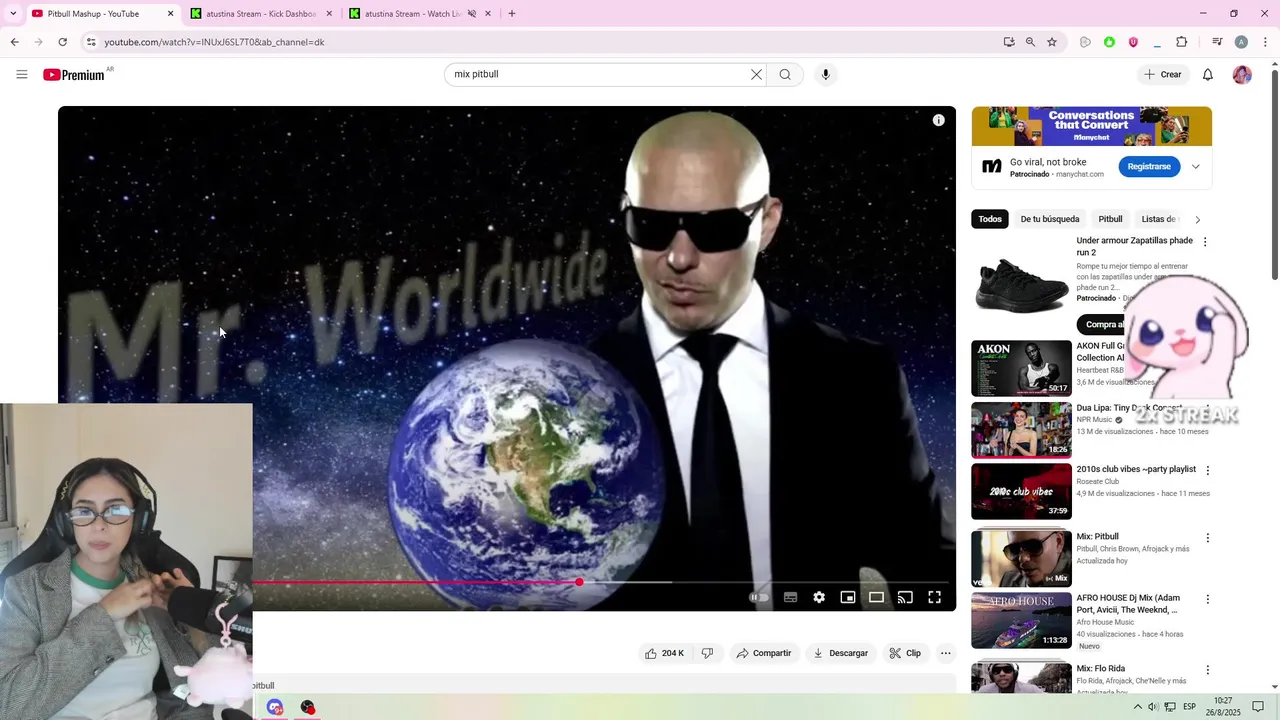Open 2010s club vibes playlist thumbnail
The height and width of the screenshot is (720, 1280).
(1021, 491)
